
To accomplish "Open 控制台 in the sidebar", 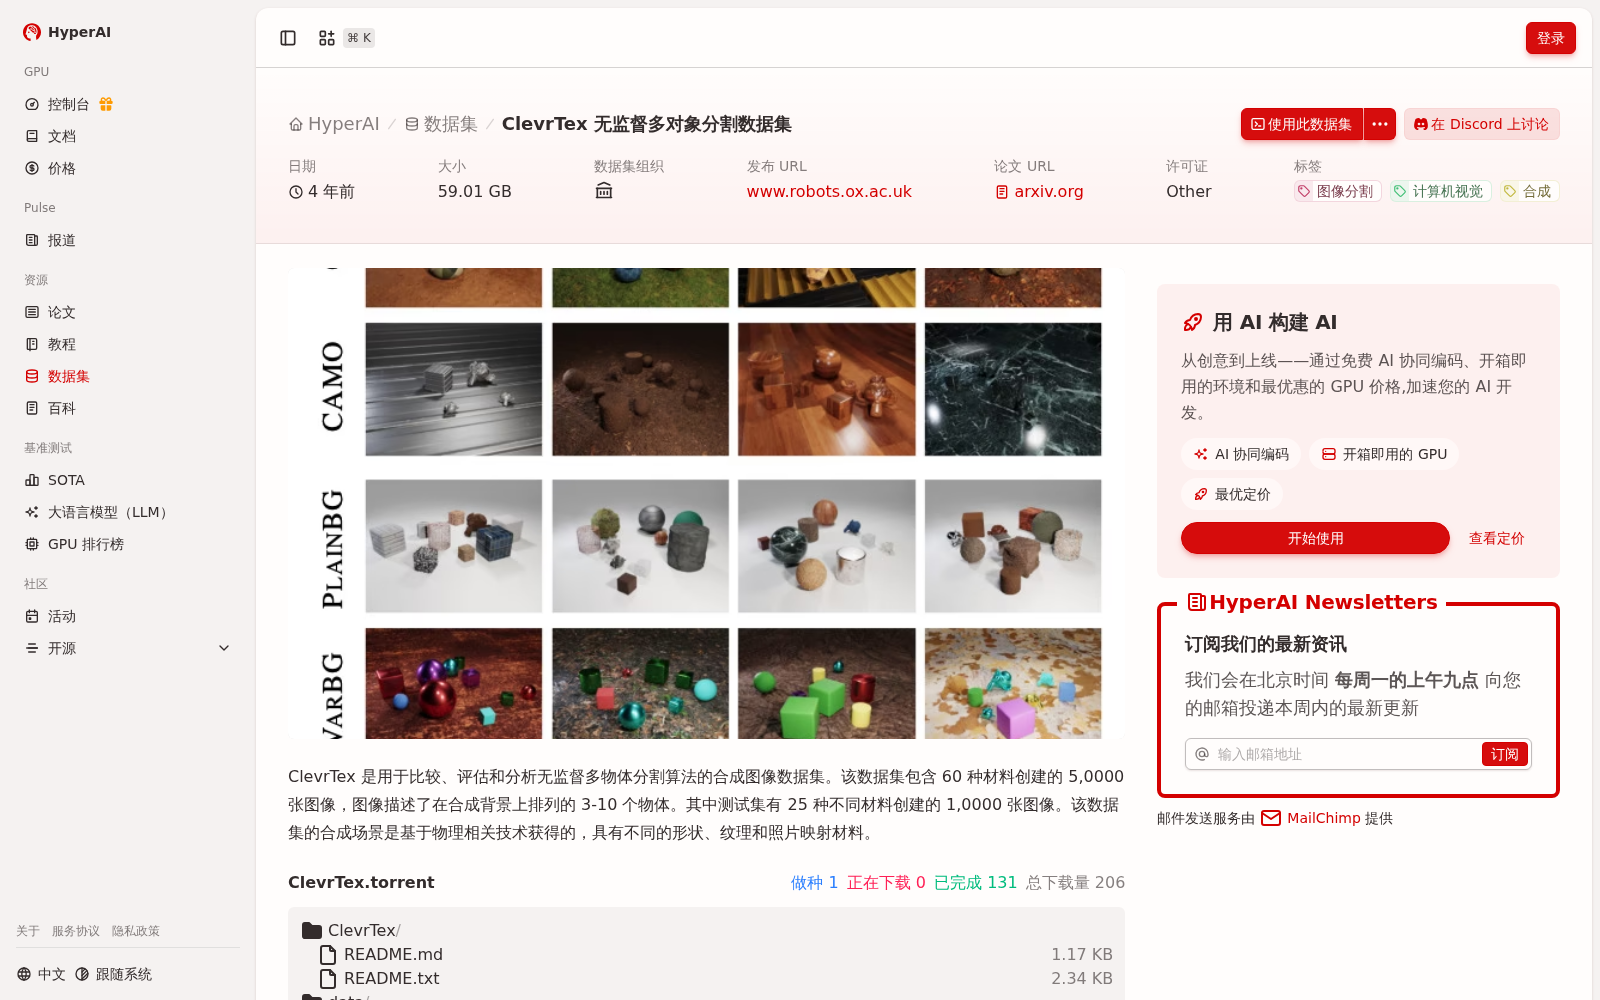I will [69, 104].
